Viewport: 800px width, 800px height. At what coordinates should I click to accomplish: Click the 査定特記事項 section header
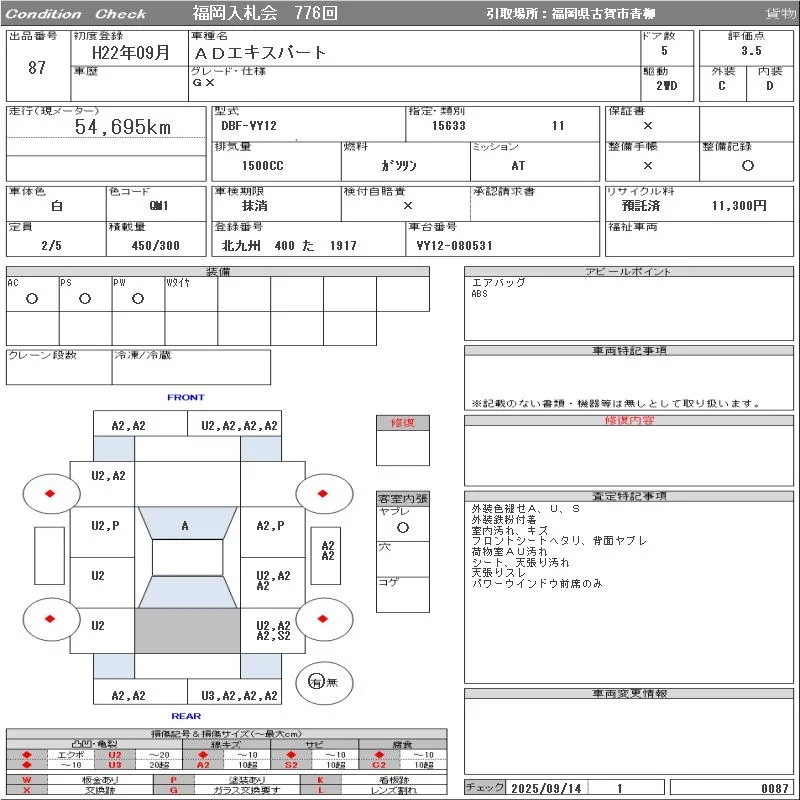(629, 496)
